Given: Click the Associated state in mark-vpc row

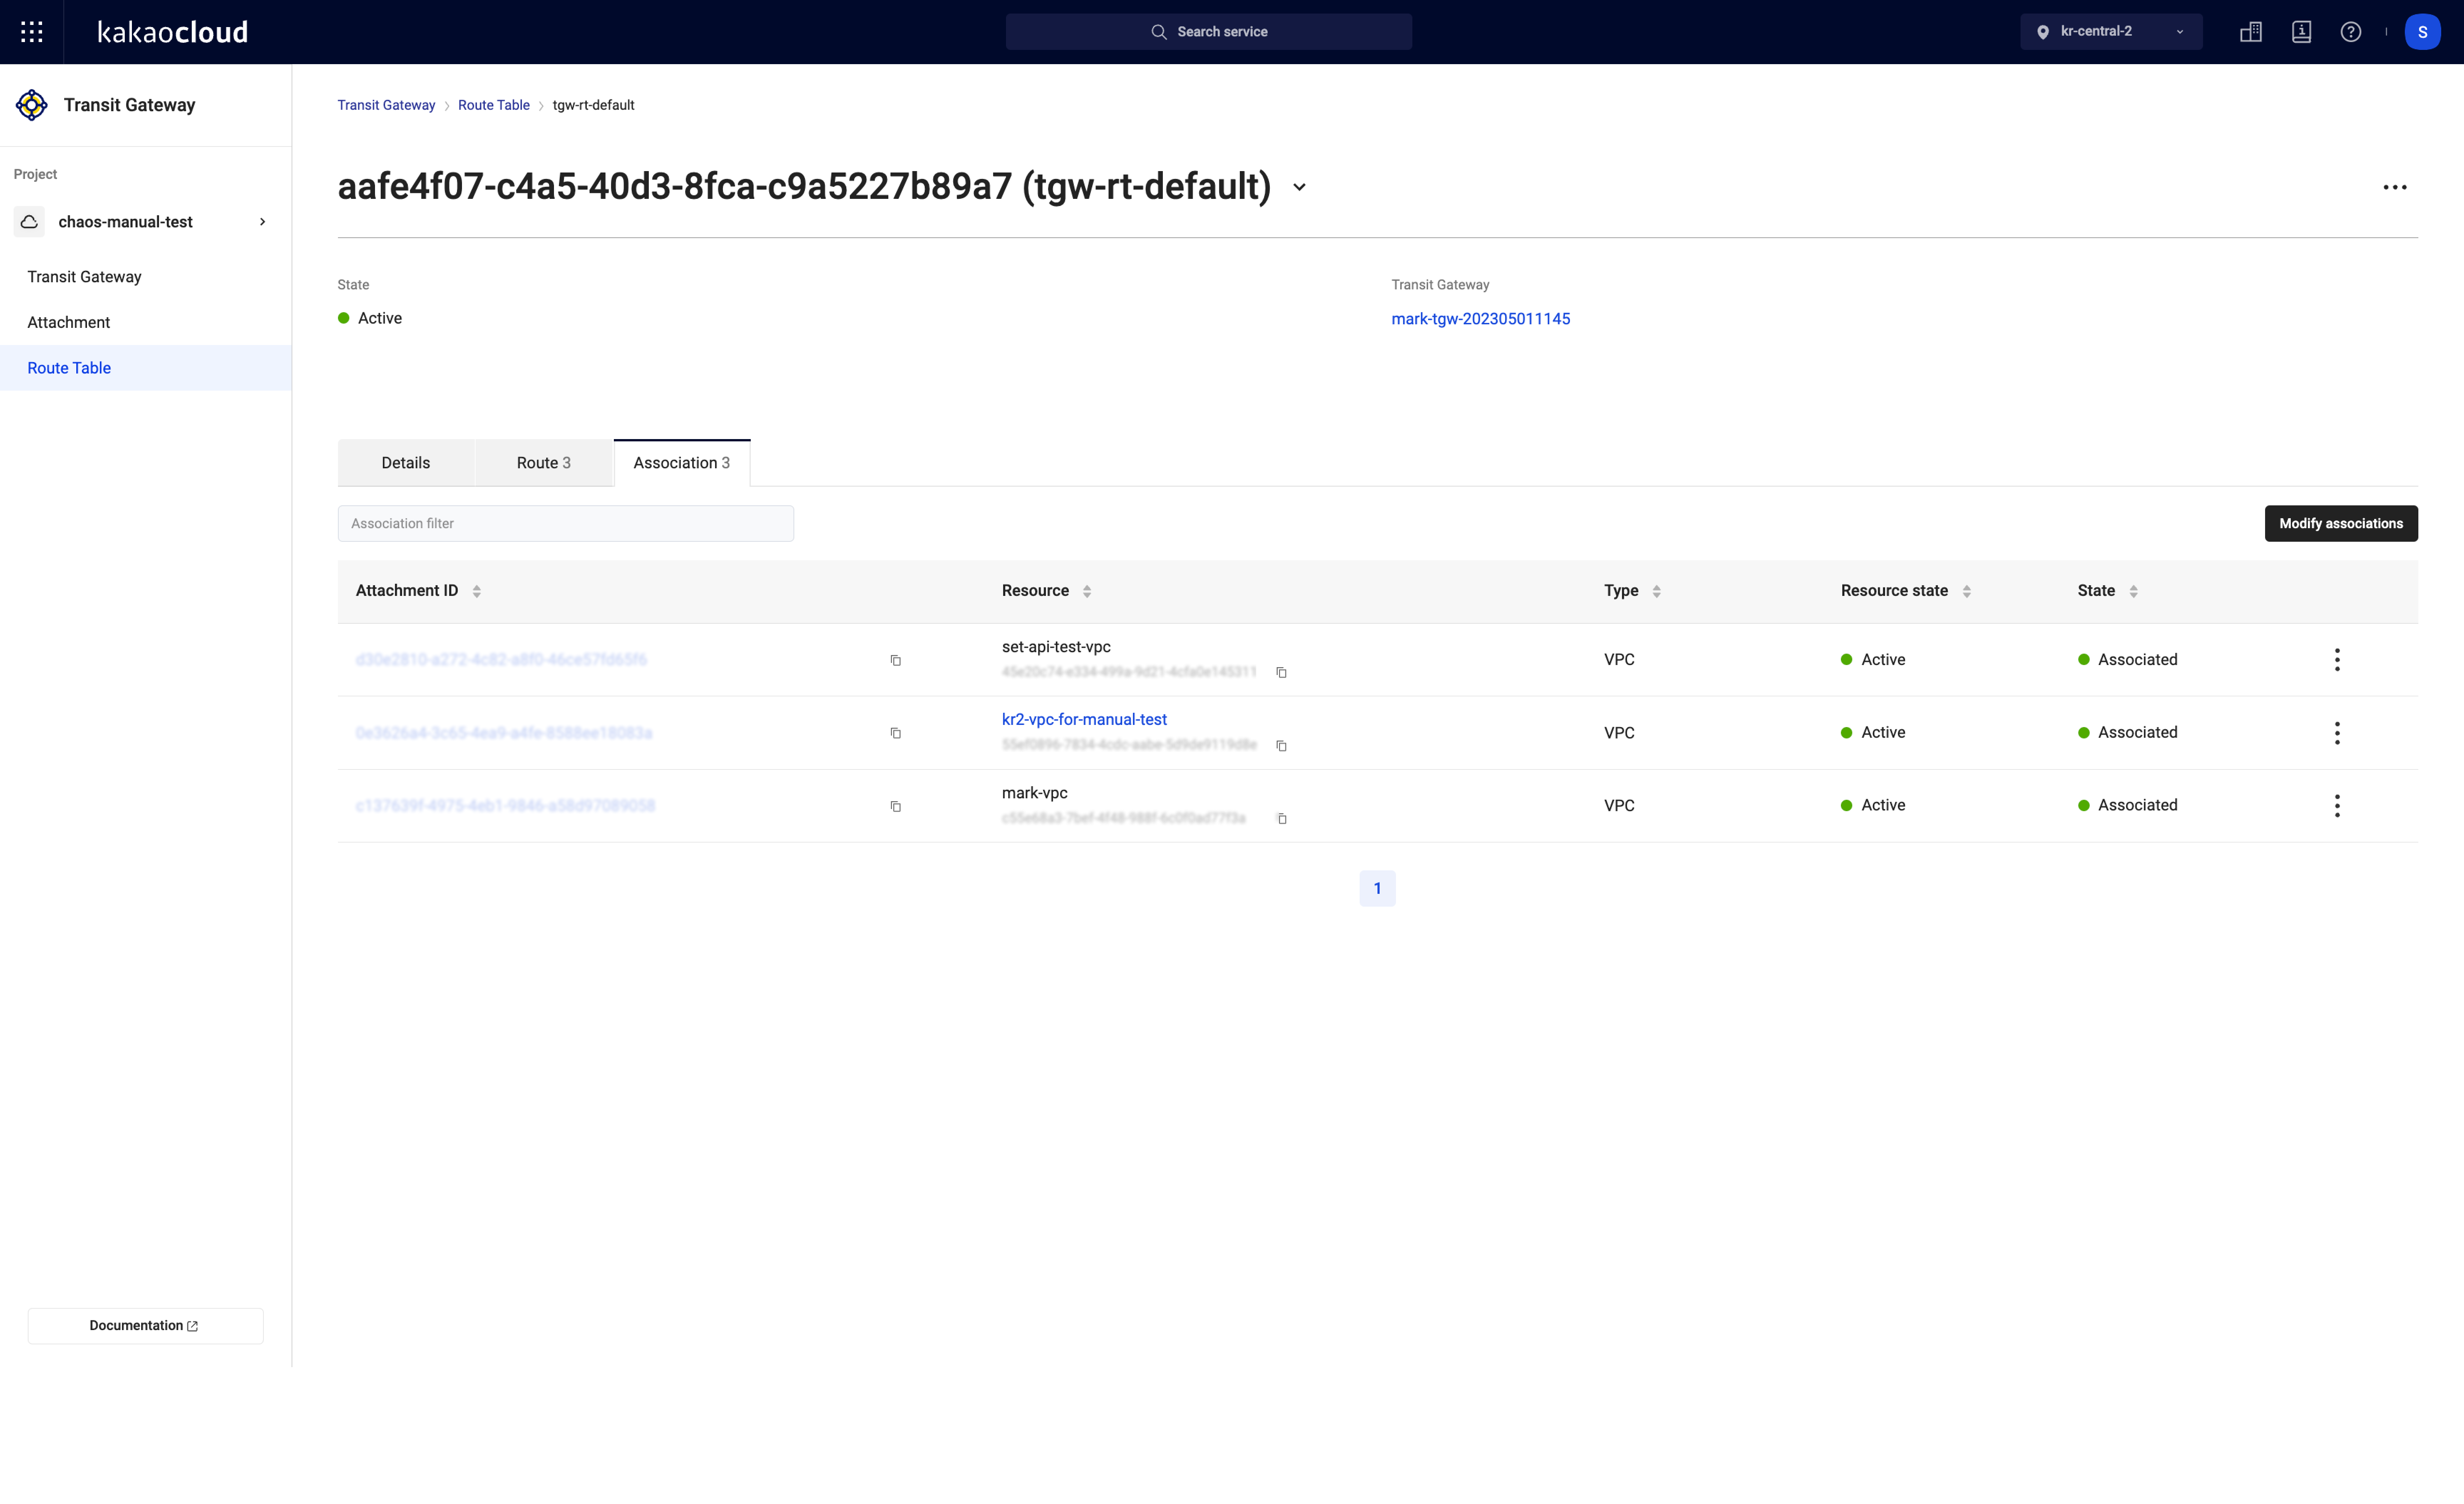Looking at the screenshot, I should [x=2128, y=806].
